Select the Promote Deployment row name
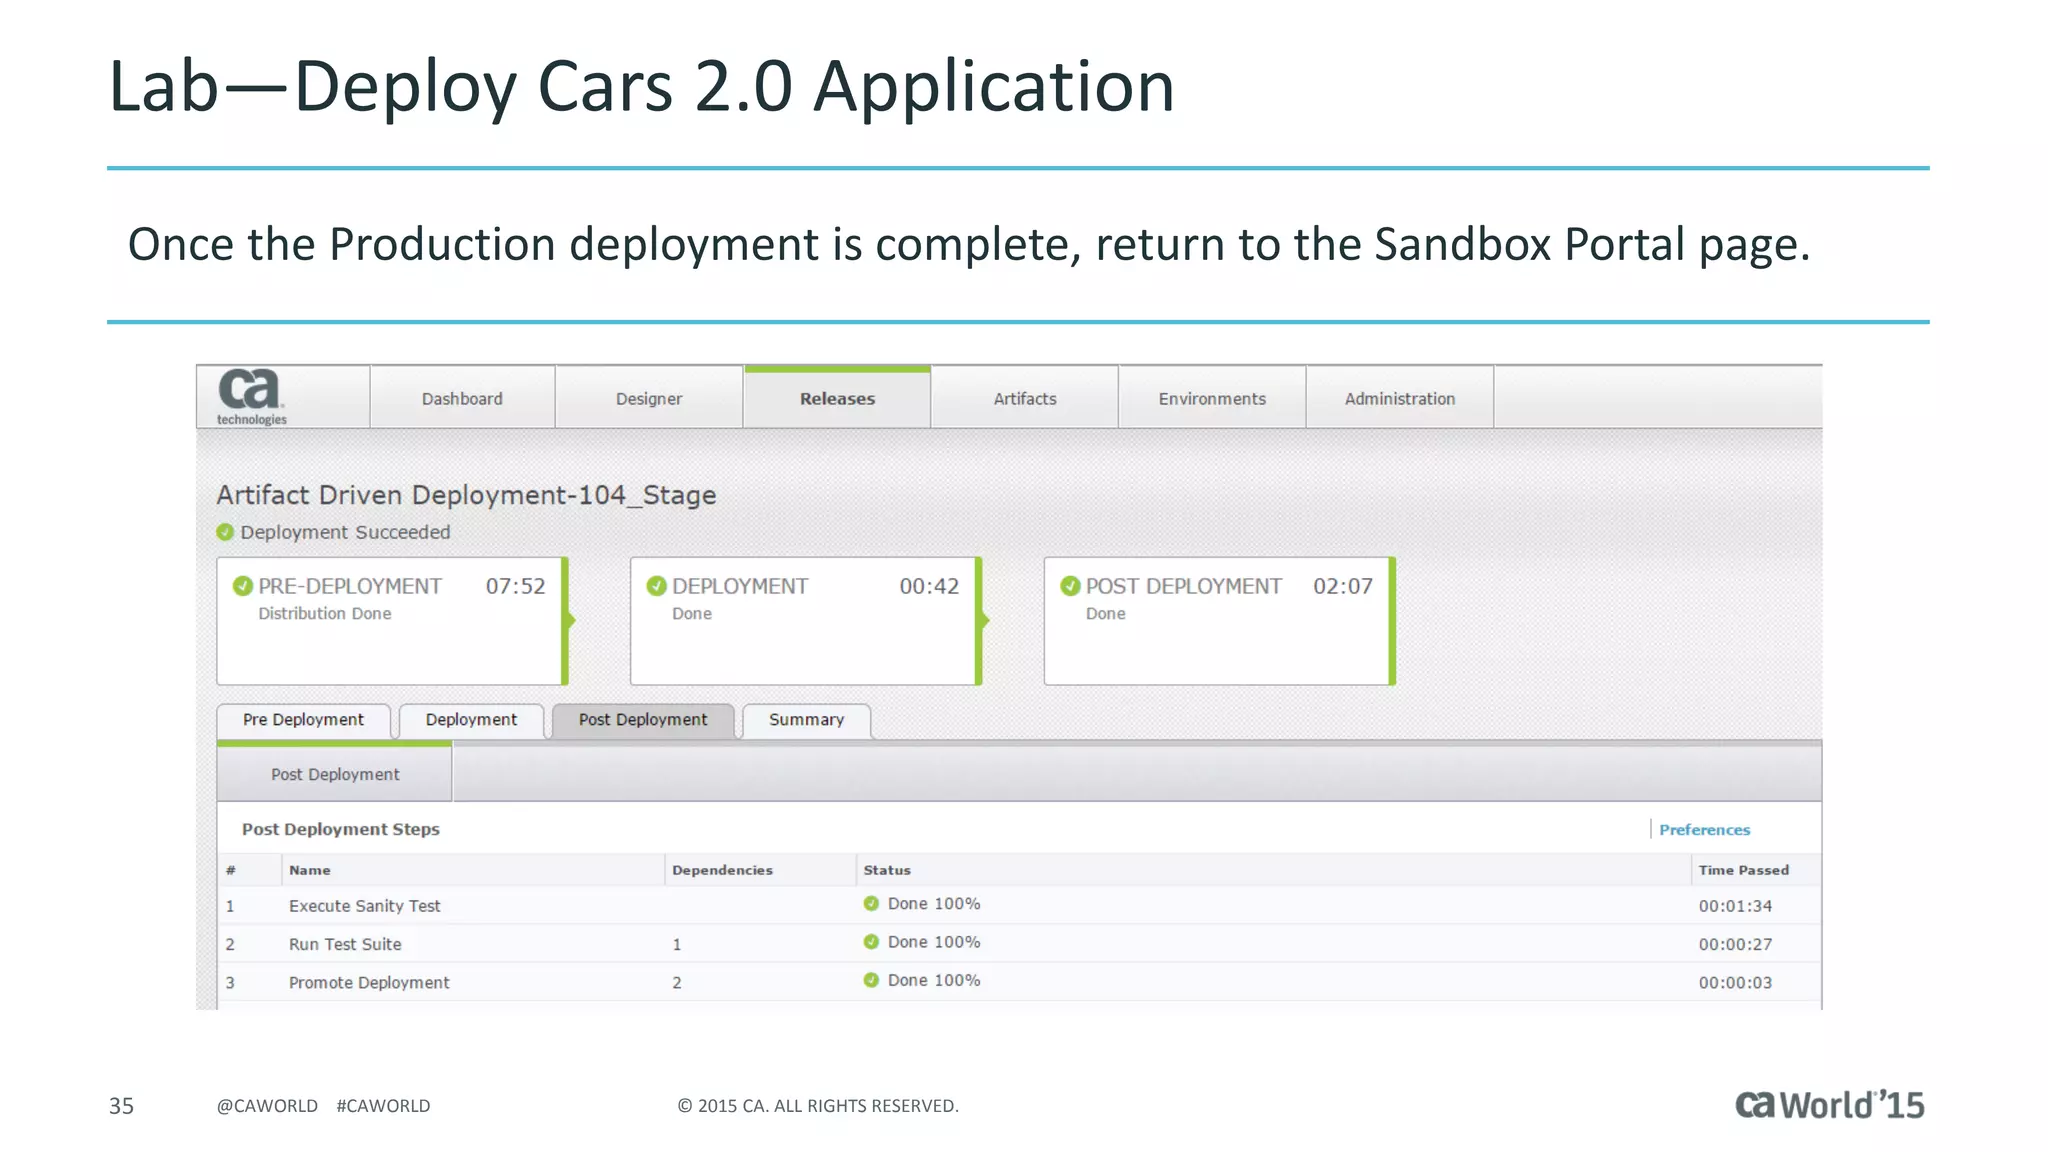Screen dimensions: 2048x1152 [x=369, y=983]
